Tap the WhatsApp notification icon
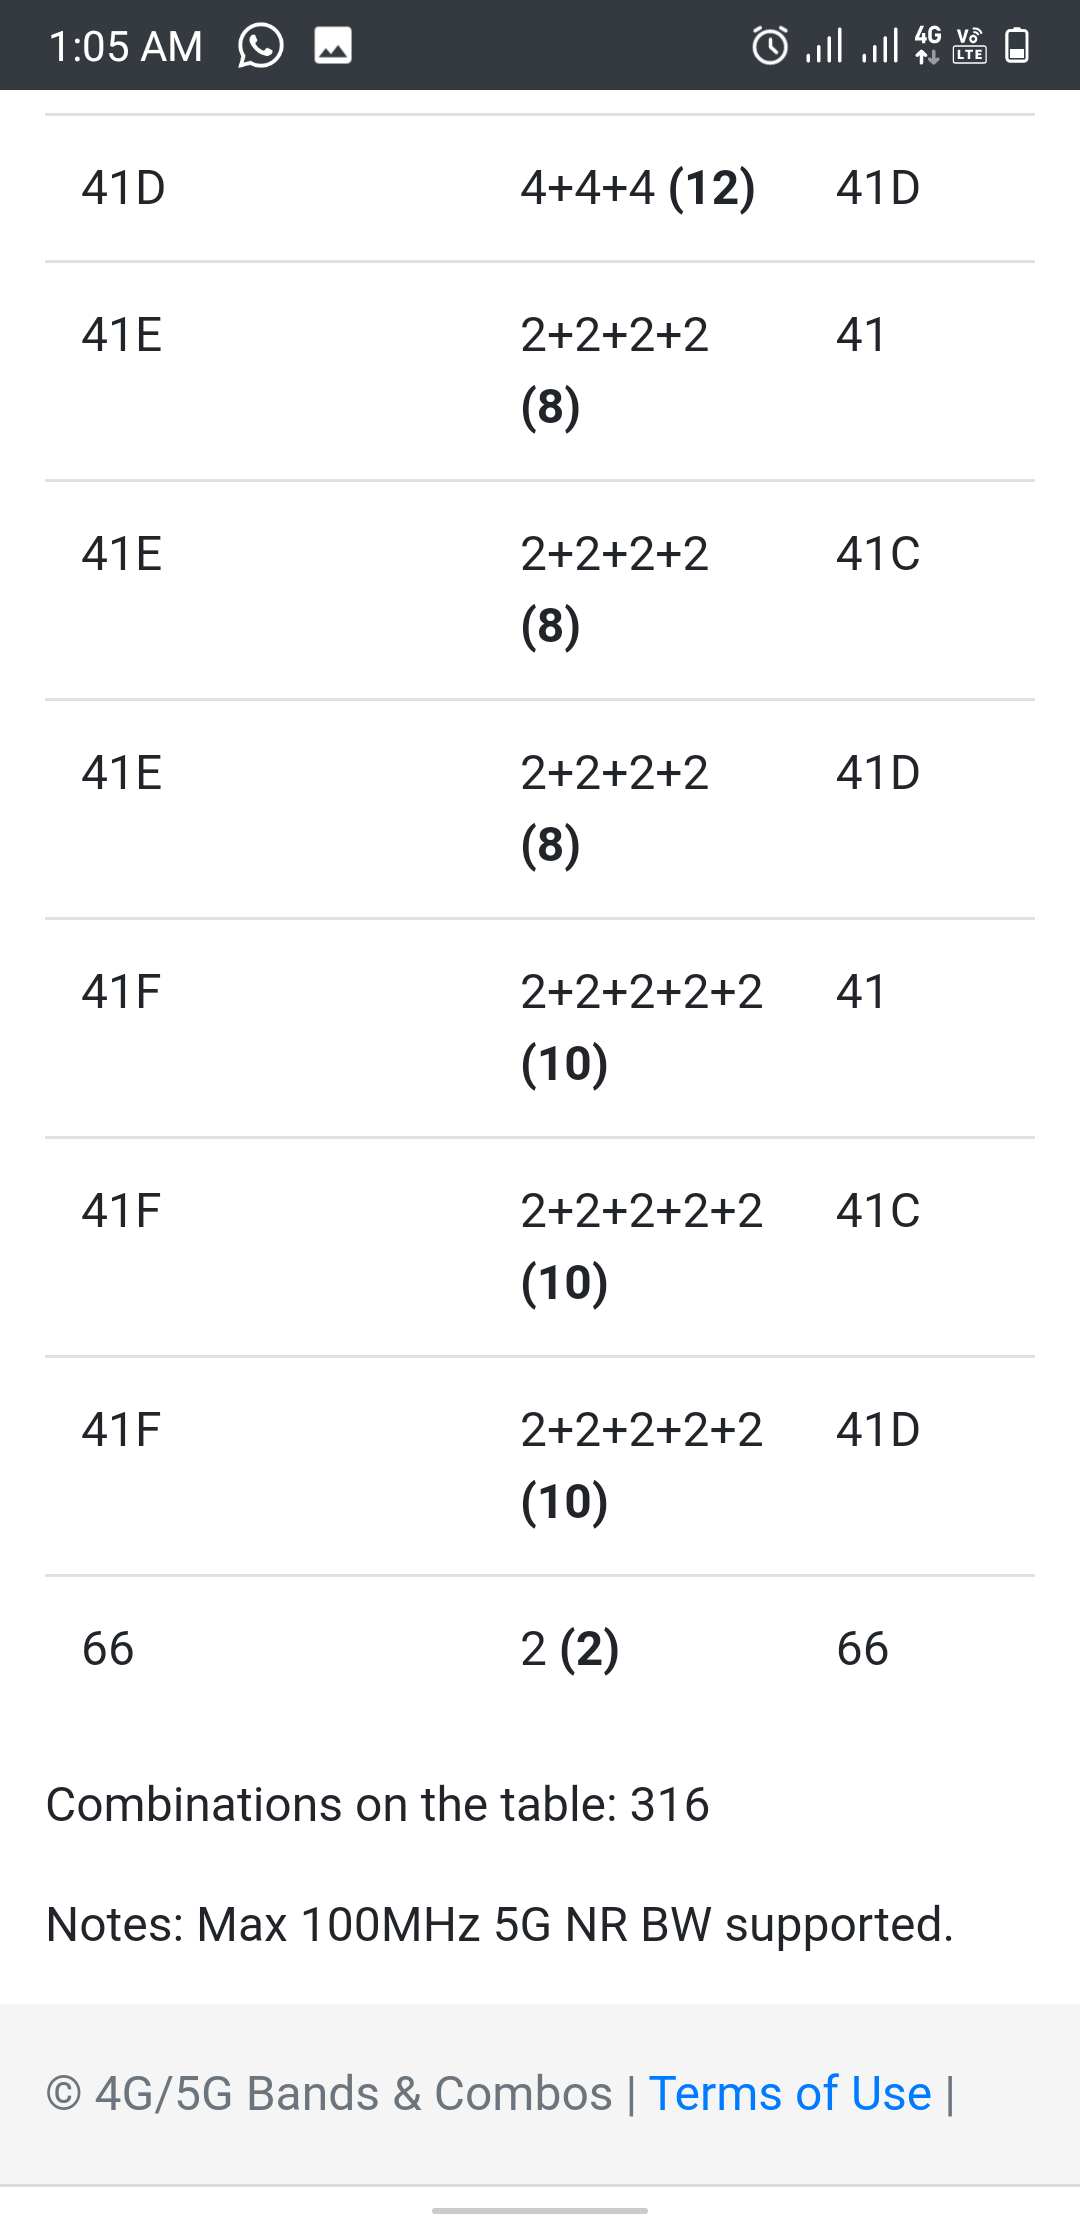The image size is (1080, 2232). pos(260,46)
